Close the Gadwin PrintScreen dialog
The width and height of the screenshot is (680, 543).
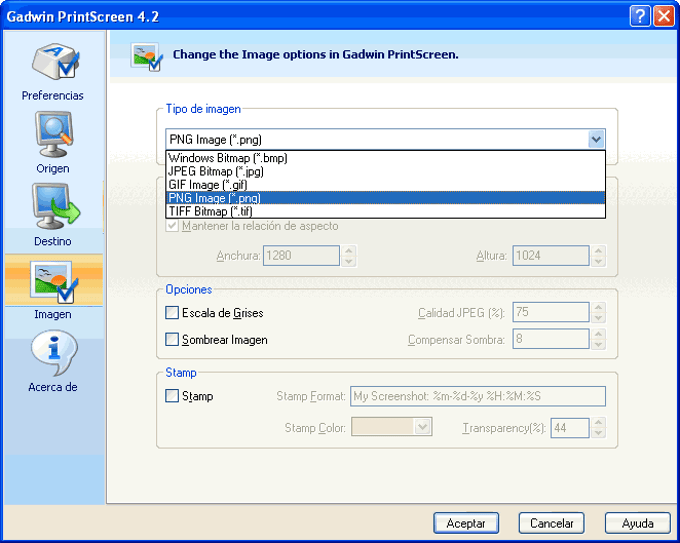pos(664,16)
